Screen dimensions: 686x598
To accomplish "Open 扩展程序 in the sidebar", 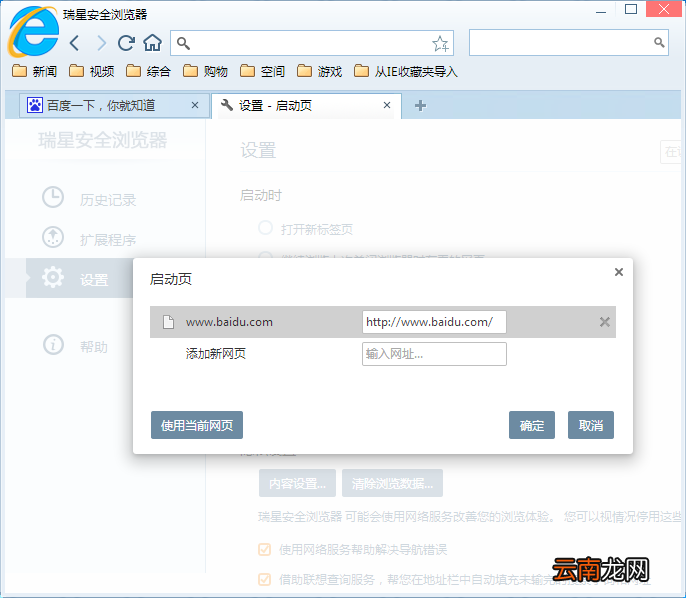I will tap(89, 239).
